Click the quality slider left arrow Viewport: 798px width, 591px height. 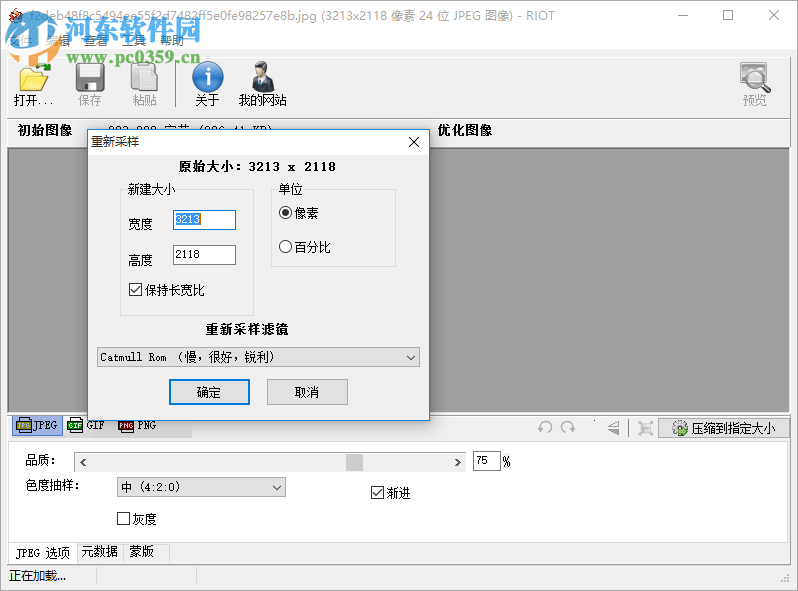click(83, 462)
